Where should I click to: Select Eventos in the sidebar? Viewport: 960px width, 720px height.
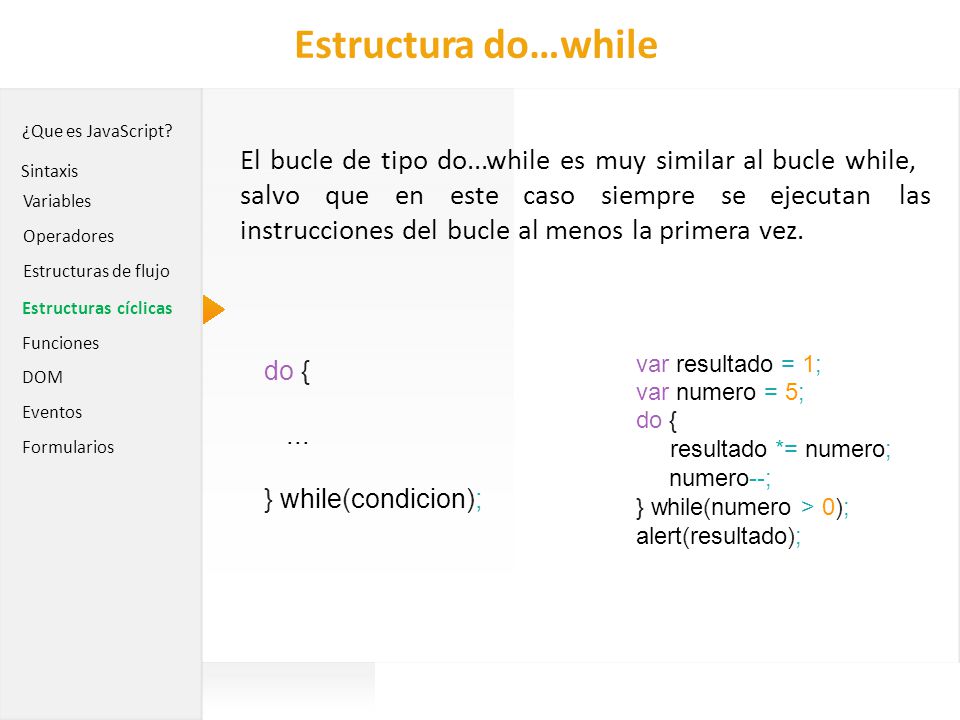[x=52, y=412]
